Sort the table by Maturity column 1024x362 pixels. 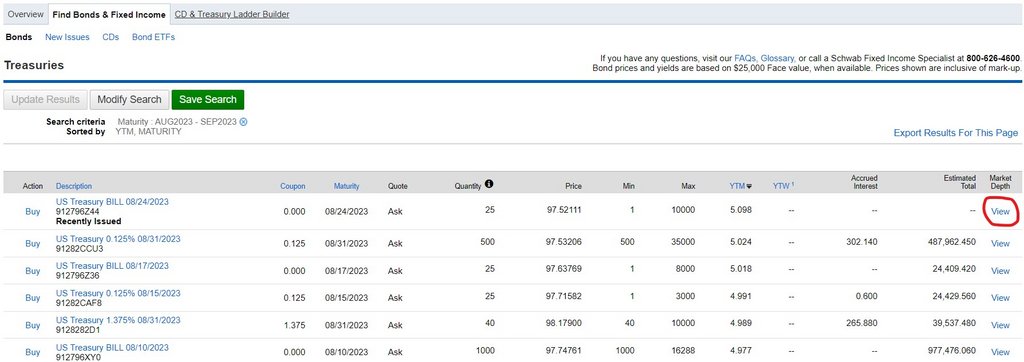click(347, 186)
